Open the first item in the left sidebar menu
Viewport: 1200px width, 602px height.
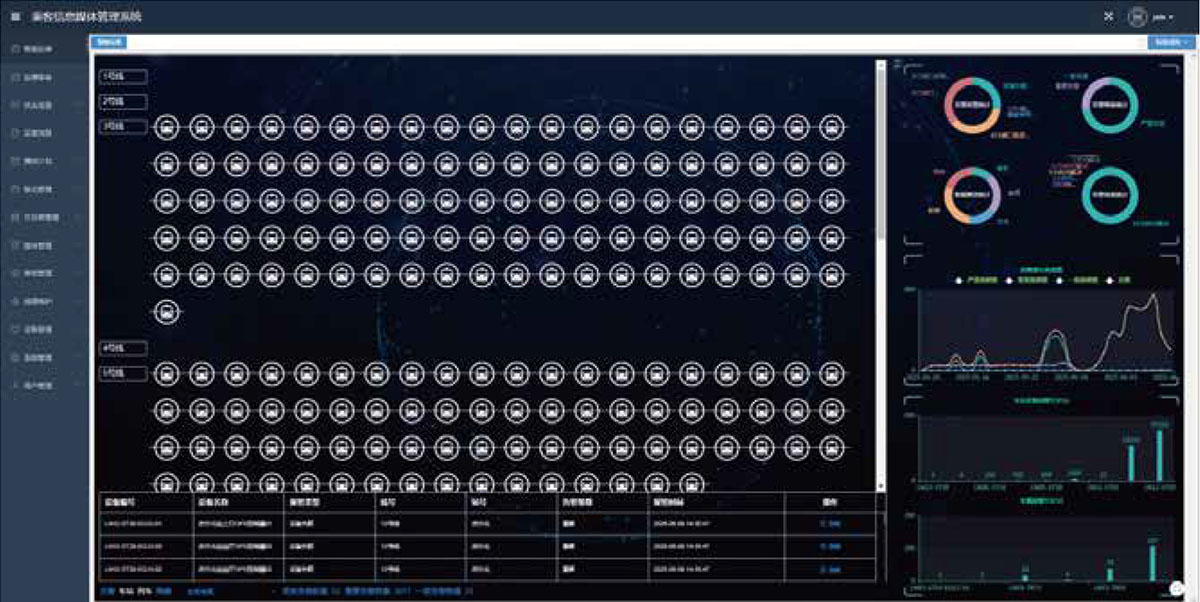pos(36,48)
